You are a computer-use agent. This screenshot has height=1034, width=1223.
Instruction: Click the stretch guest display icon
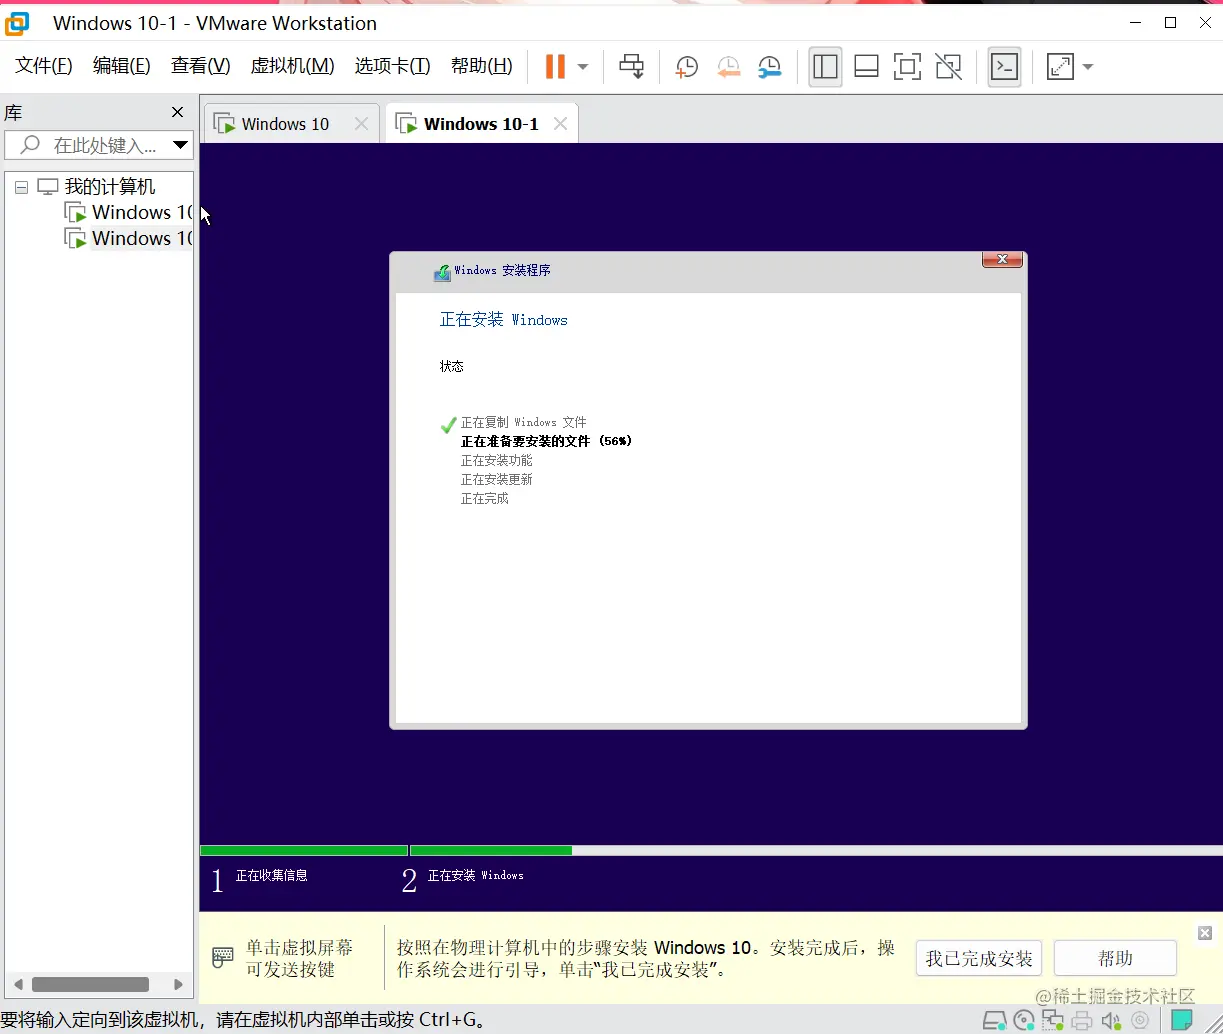(x=1059, y=67)
